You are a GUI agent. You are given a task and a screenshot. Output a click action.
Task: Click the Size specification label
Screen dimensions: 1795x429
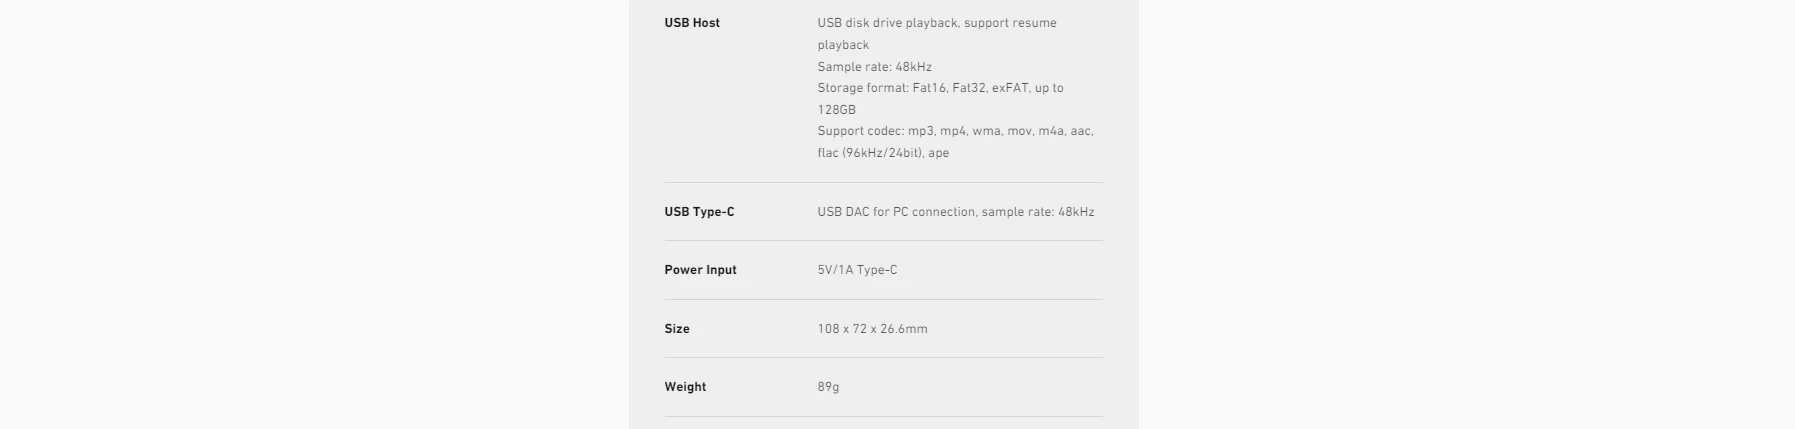click(677, 329)
